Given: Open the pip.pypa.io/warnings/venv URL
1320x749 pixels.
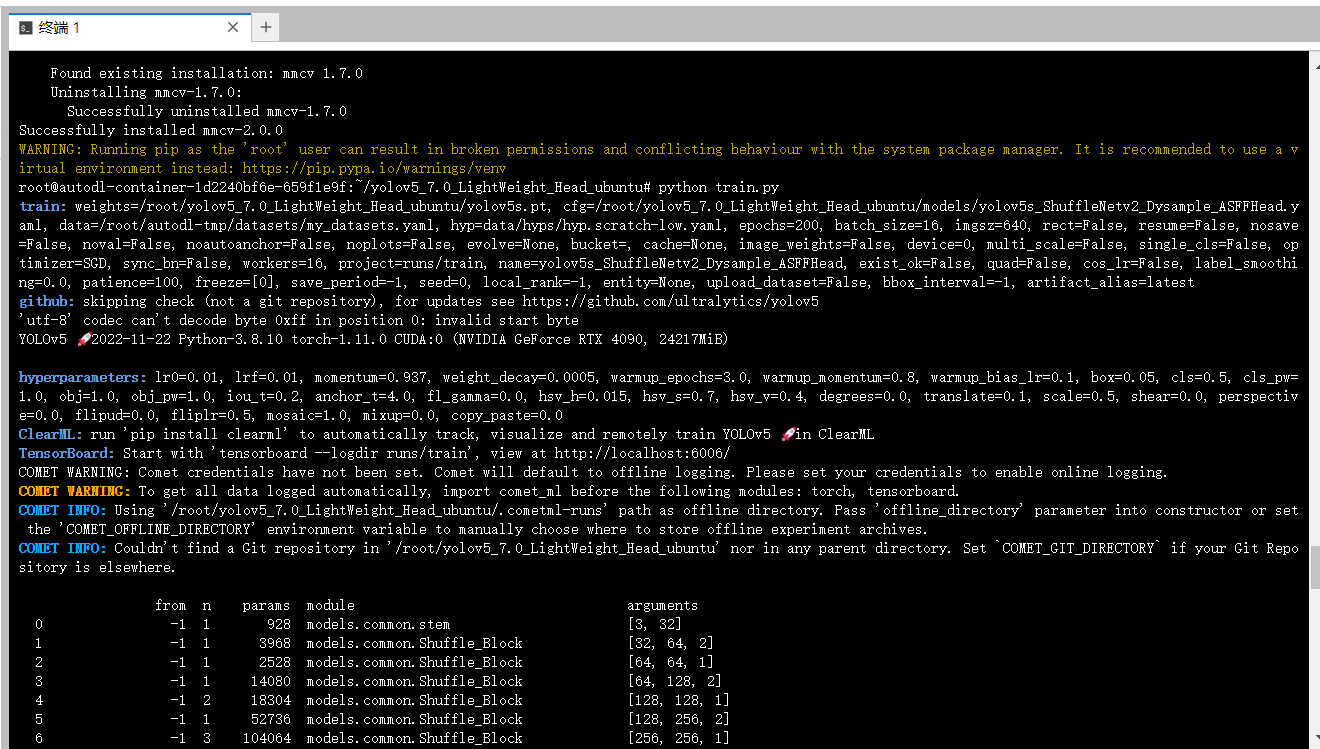Looking at the screenshot, I should coord(374,168).
